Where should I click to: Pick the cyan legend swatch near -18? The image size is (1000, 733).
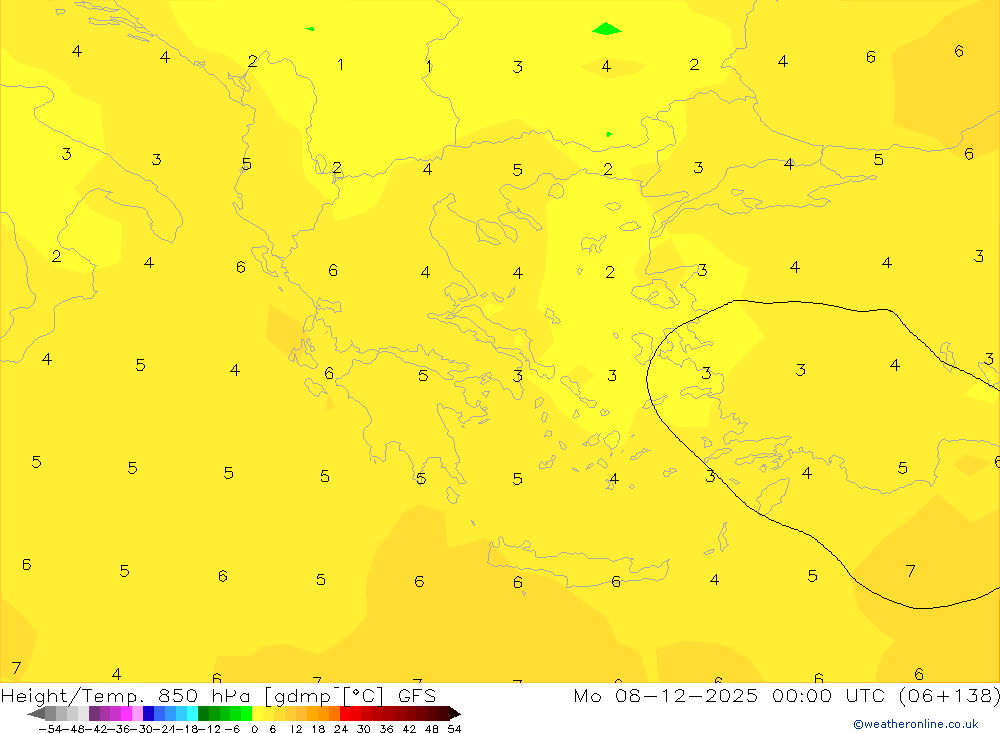point(192,713)
